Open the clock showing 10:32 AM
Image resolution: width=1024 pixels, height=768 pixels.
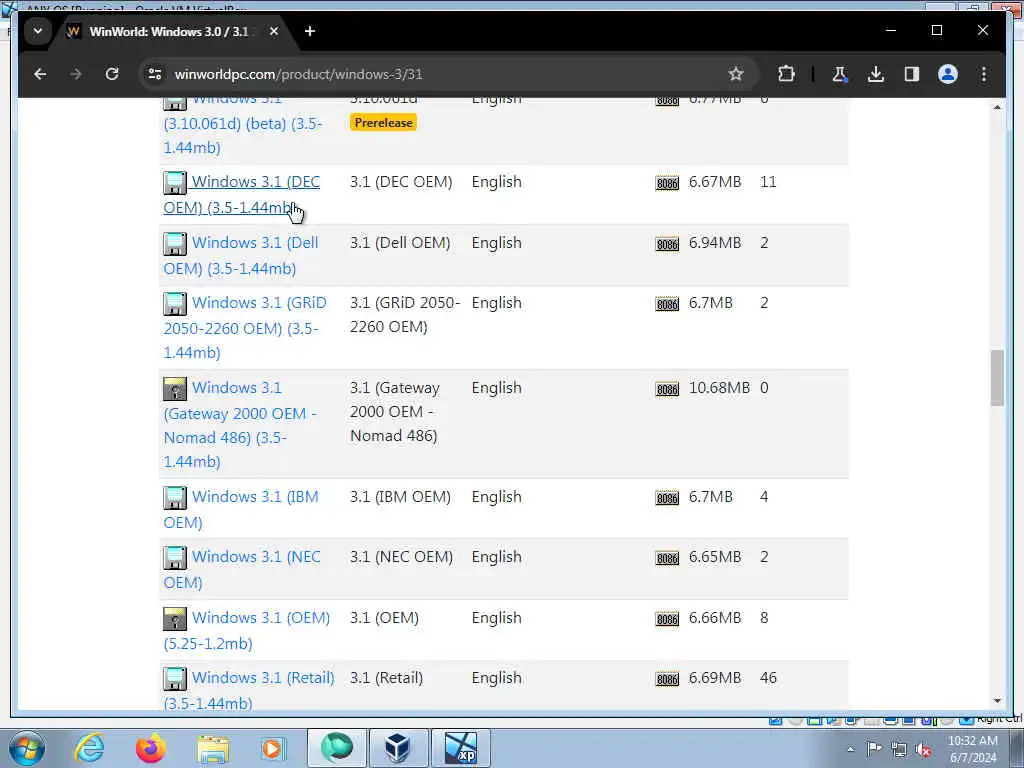coord(972,749)
